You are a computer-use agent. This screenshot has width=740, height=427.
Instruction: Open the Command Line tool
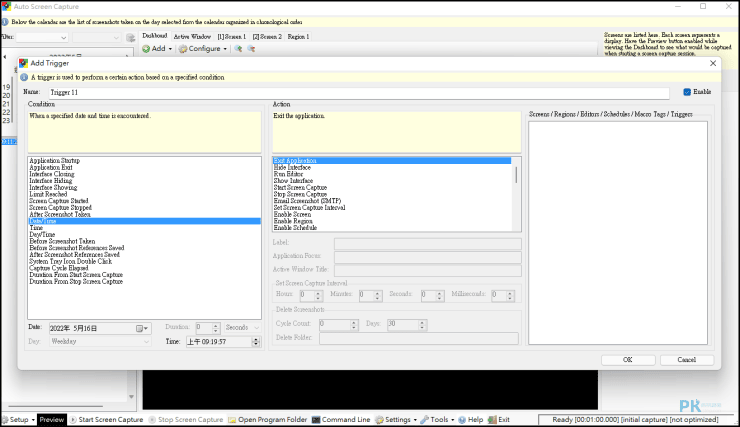coord(341,419)
